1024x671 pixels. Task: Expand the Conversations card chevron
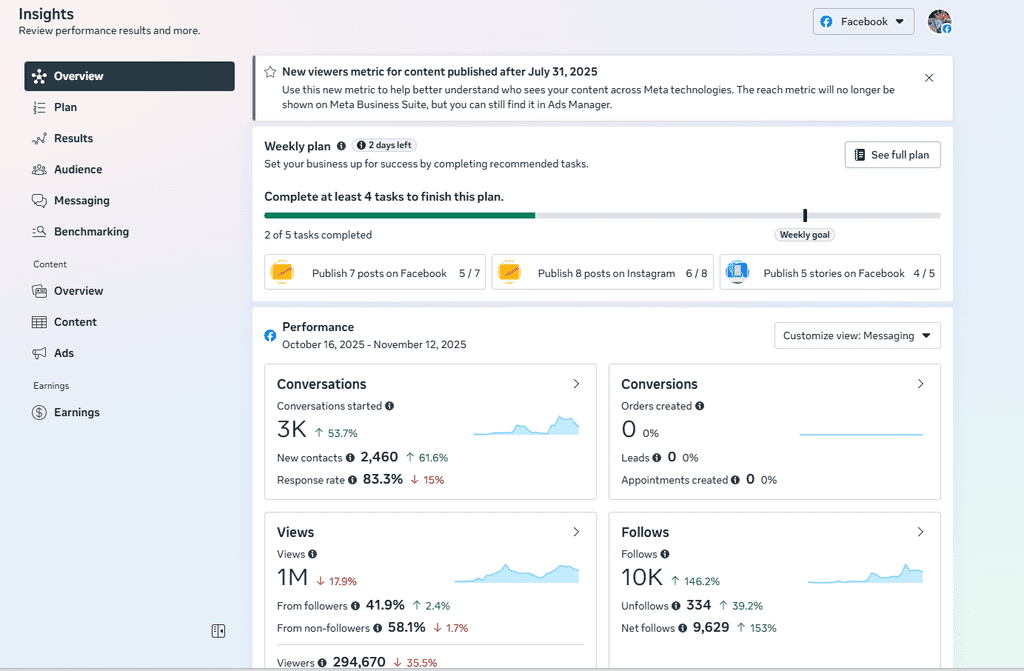coord(576,384)
